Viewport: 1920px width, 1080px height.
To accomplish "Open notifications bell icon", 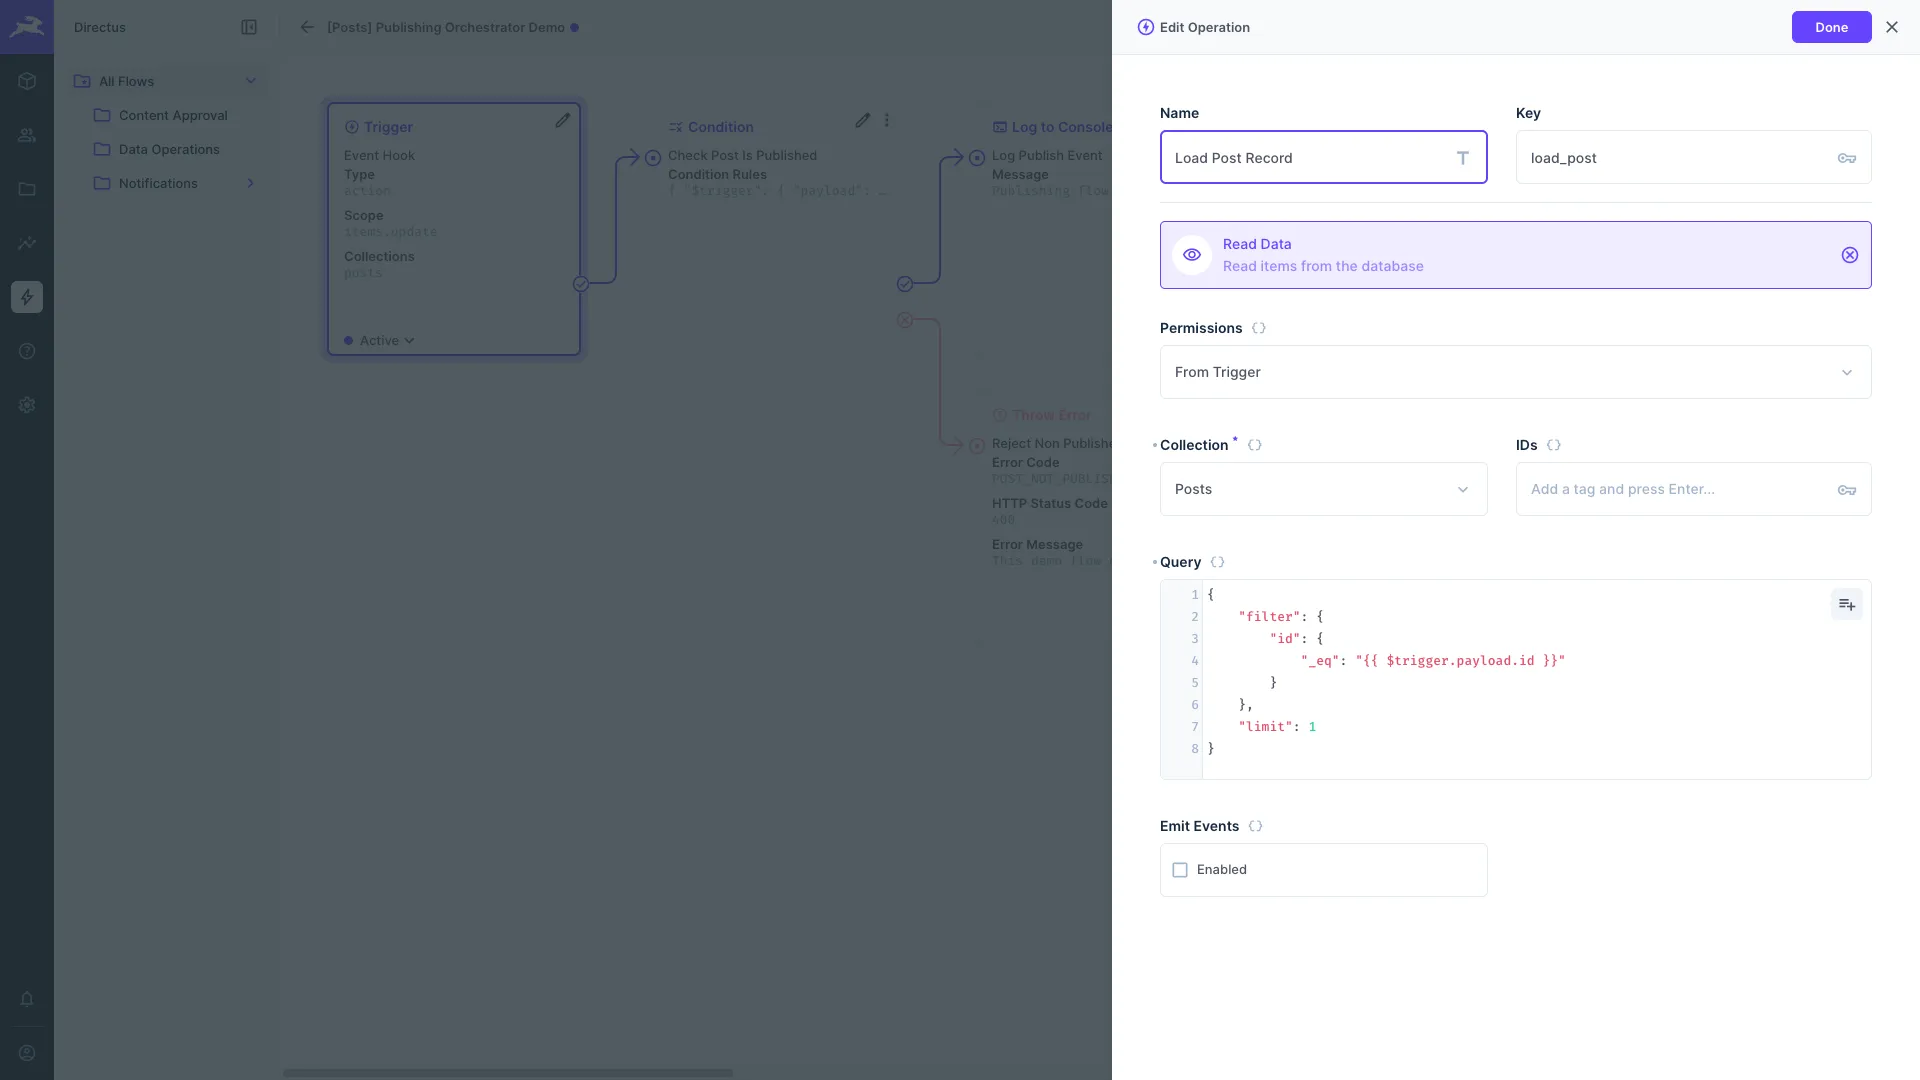I will (27, 999).
